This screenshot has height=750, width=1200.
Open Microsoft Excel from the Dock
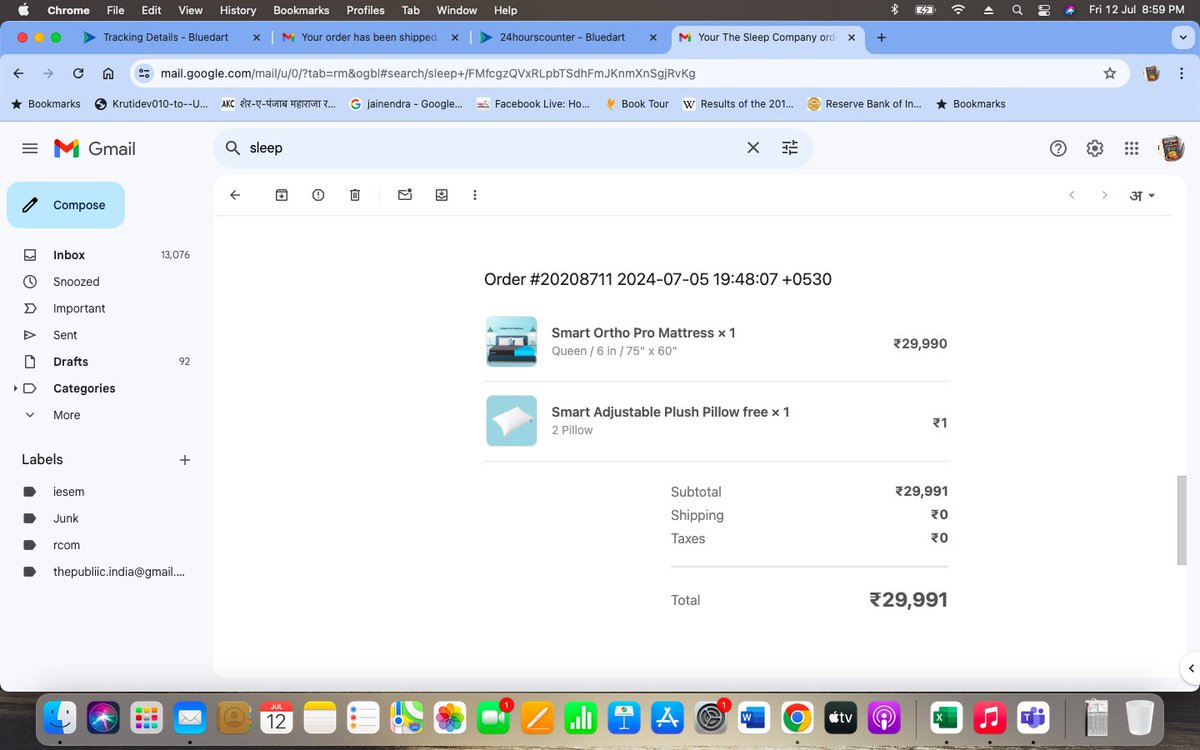tap(945, 717)
